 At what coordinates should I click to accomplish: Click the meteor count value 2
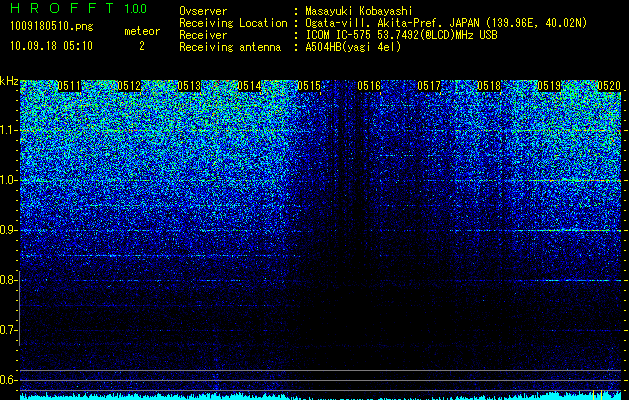coord(142,46)
